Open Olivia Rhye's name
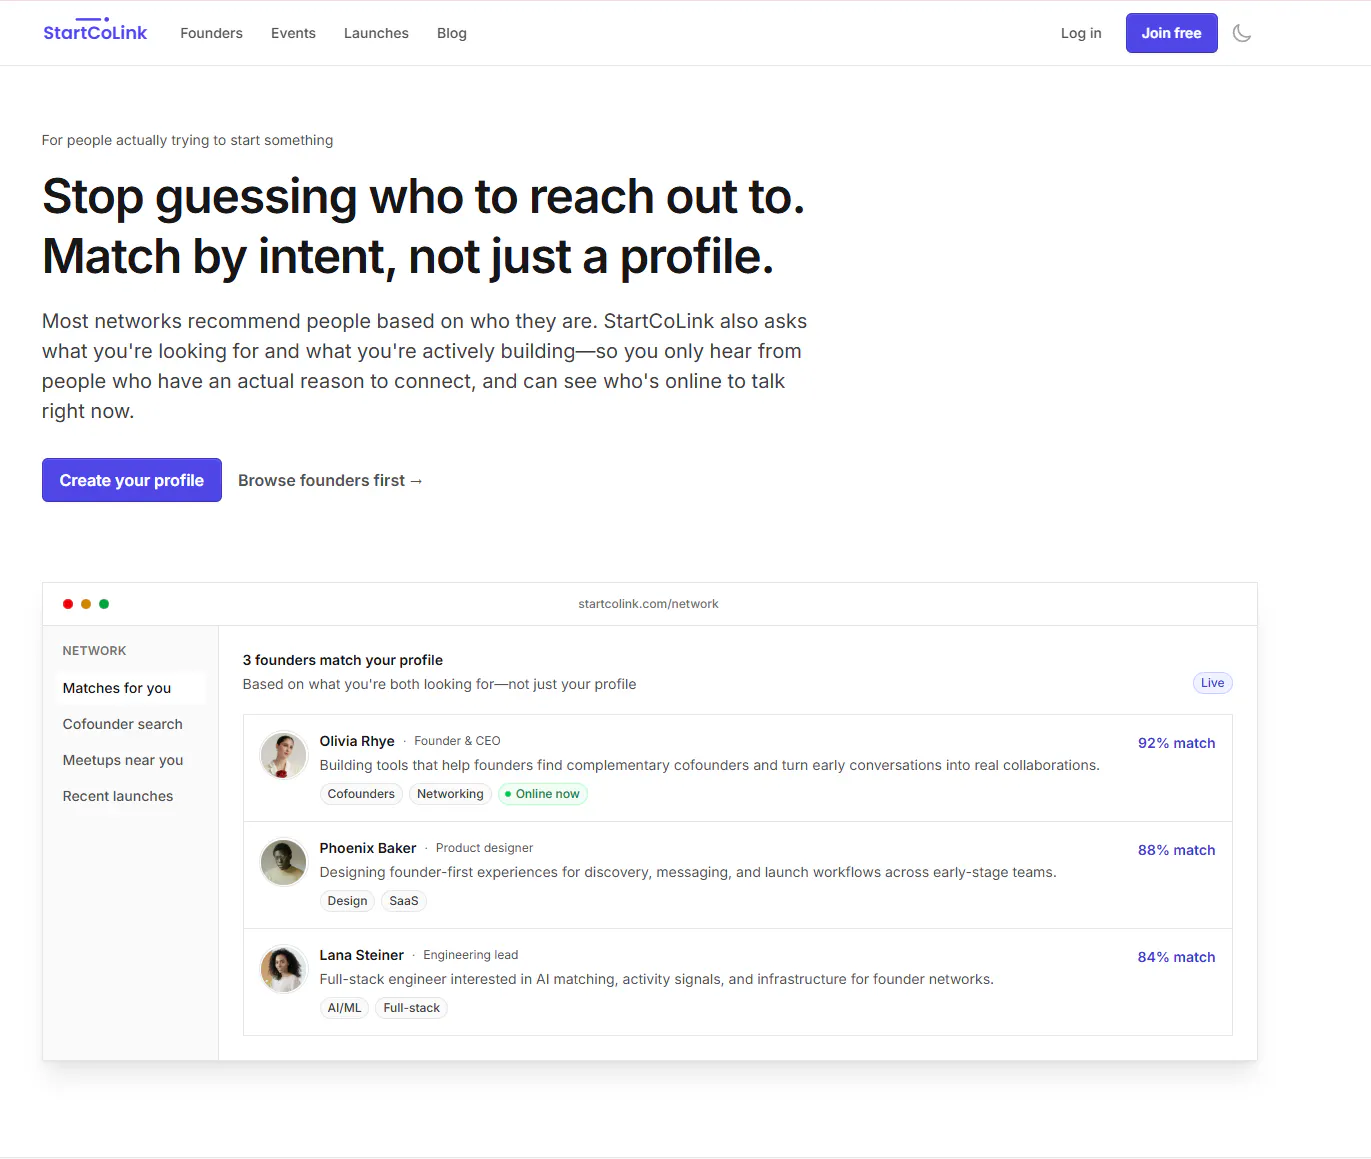The image size is (1371, 1159). 357,741
